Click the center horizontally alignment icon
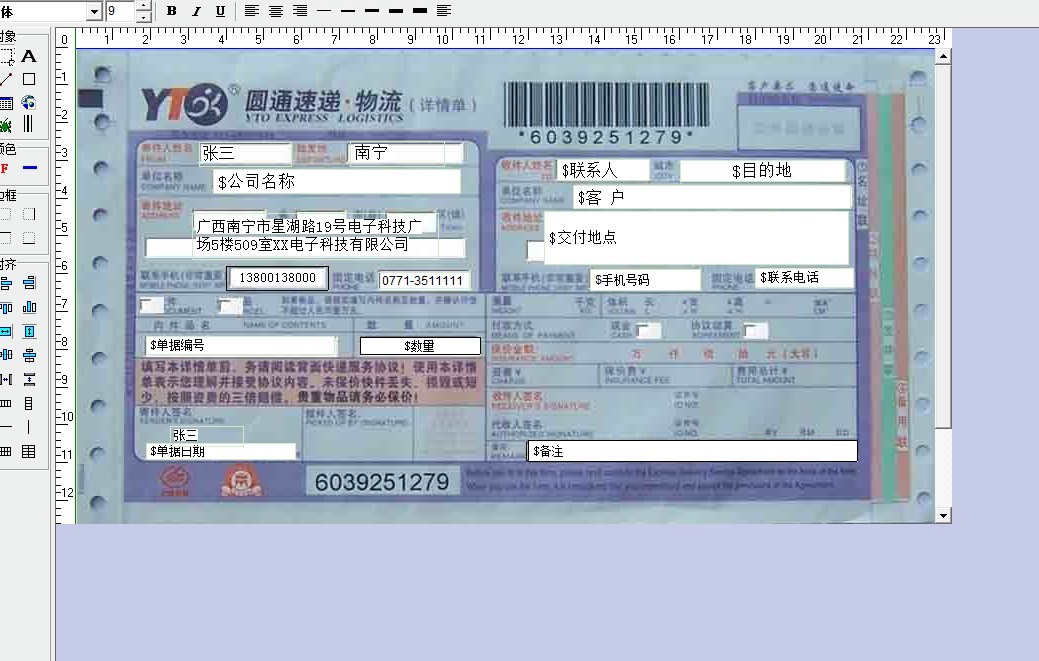 coord(29,355)
